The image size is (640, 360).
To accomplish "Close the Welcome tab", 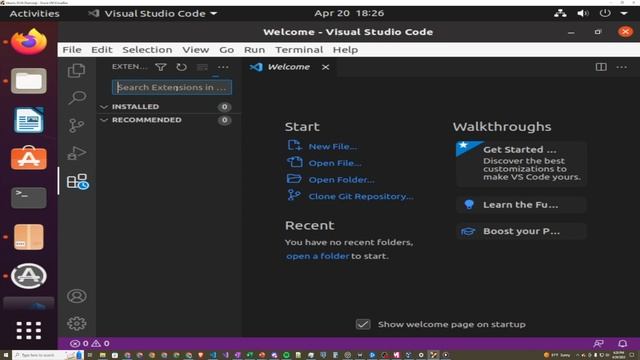I will pyautogui.click(x=325, y=67).
